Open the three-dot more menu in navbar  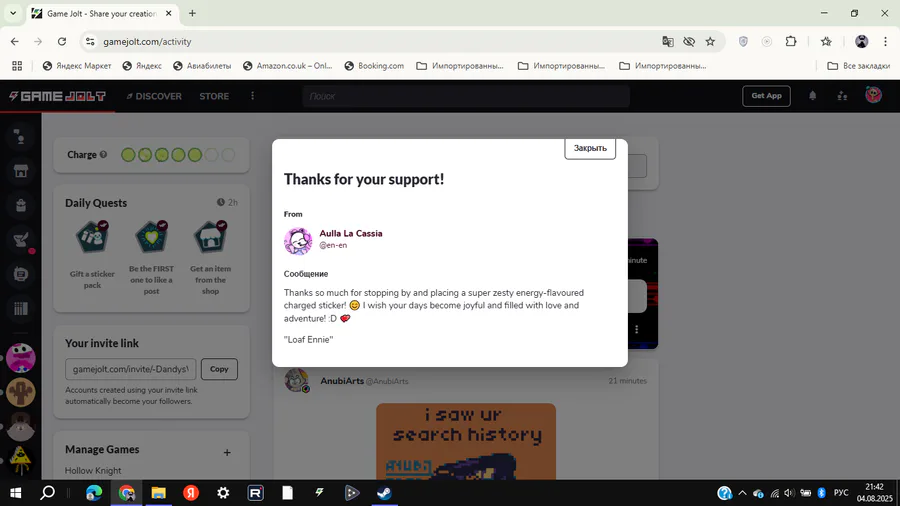pyautogui.click(x=253, y=96)
